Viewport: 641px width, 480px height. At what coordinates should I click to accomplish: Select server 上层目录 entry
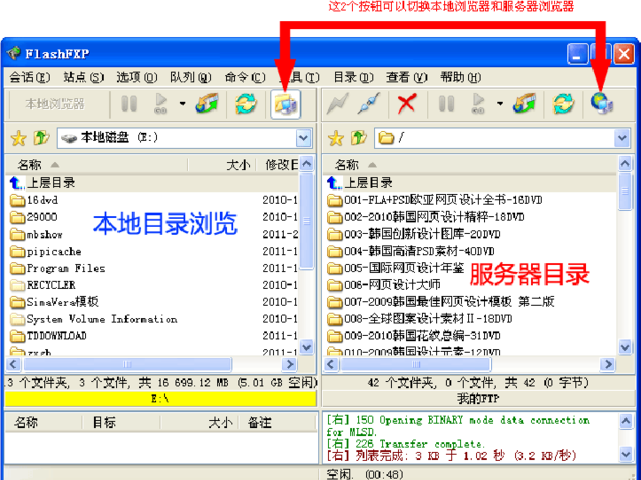(x=360, y=183)
